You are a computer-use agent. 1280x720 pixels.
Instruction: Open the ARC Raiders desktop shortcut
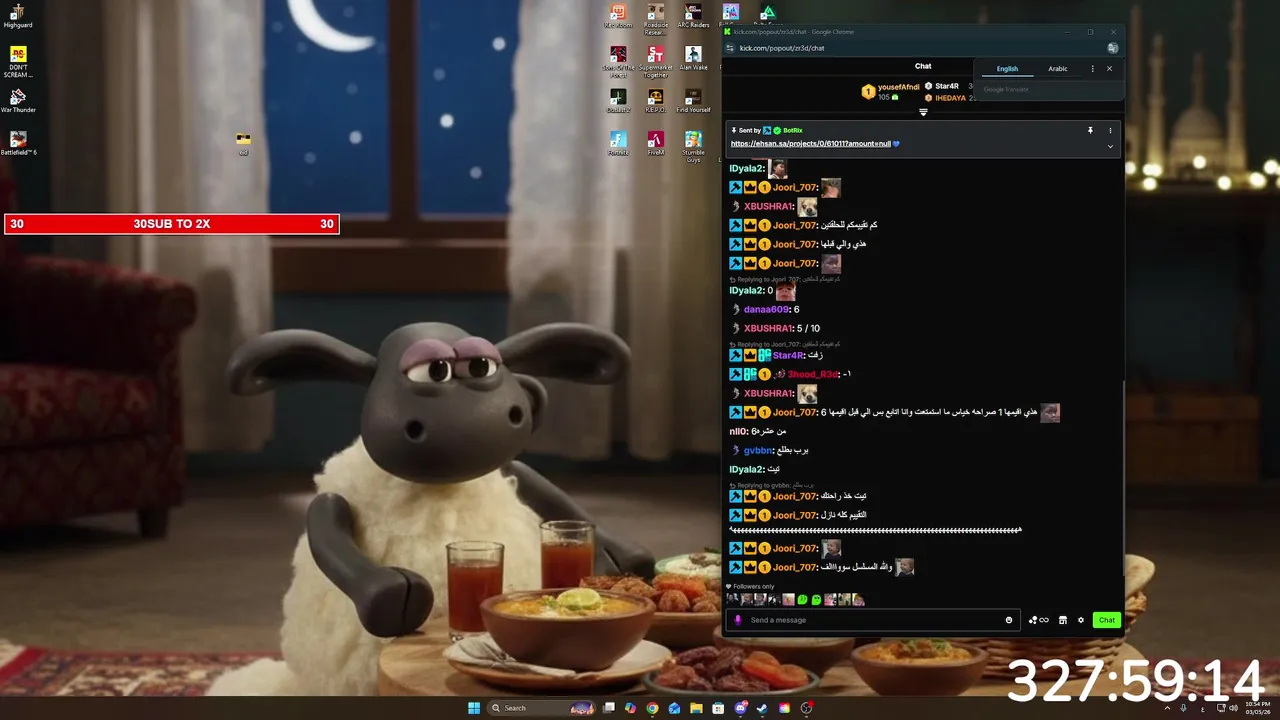coord(693,16)
